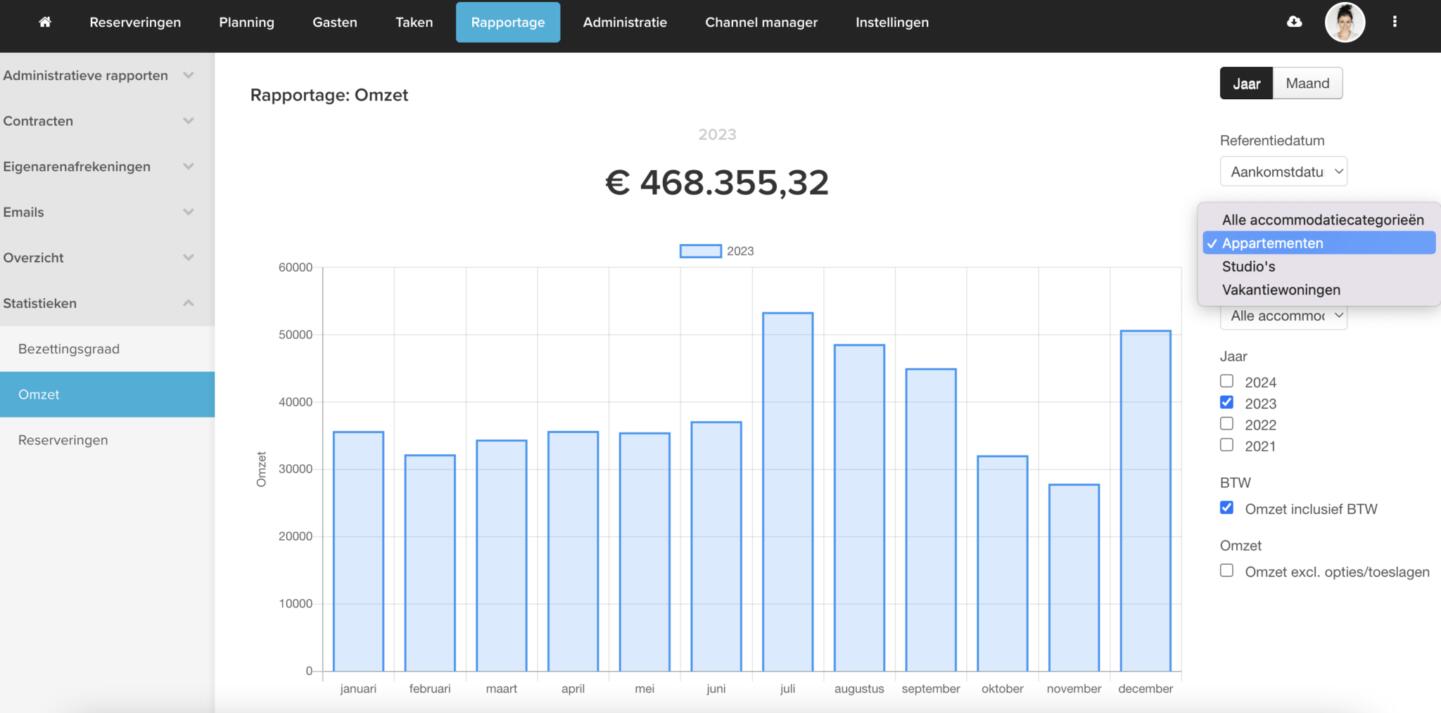Screen dimensions: 1441x713
Task: Collapse the Statistieken section chevron
Action: [188, 303]
